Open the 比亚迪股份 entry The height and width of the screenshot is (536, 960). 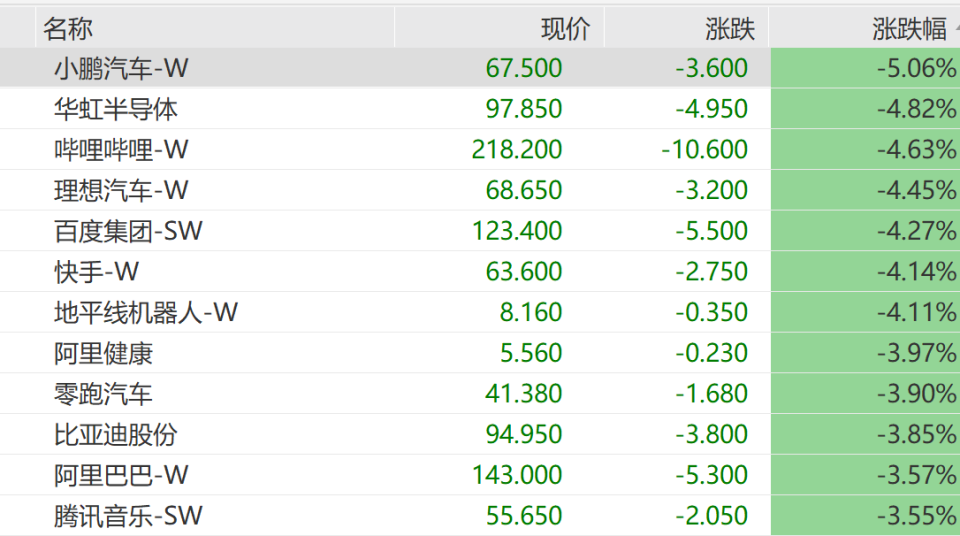coord(116,435)
